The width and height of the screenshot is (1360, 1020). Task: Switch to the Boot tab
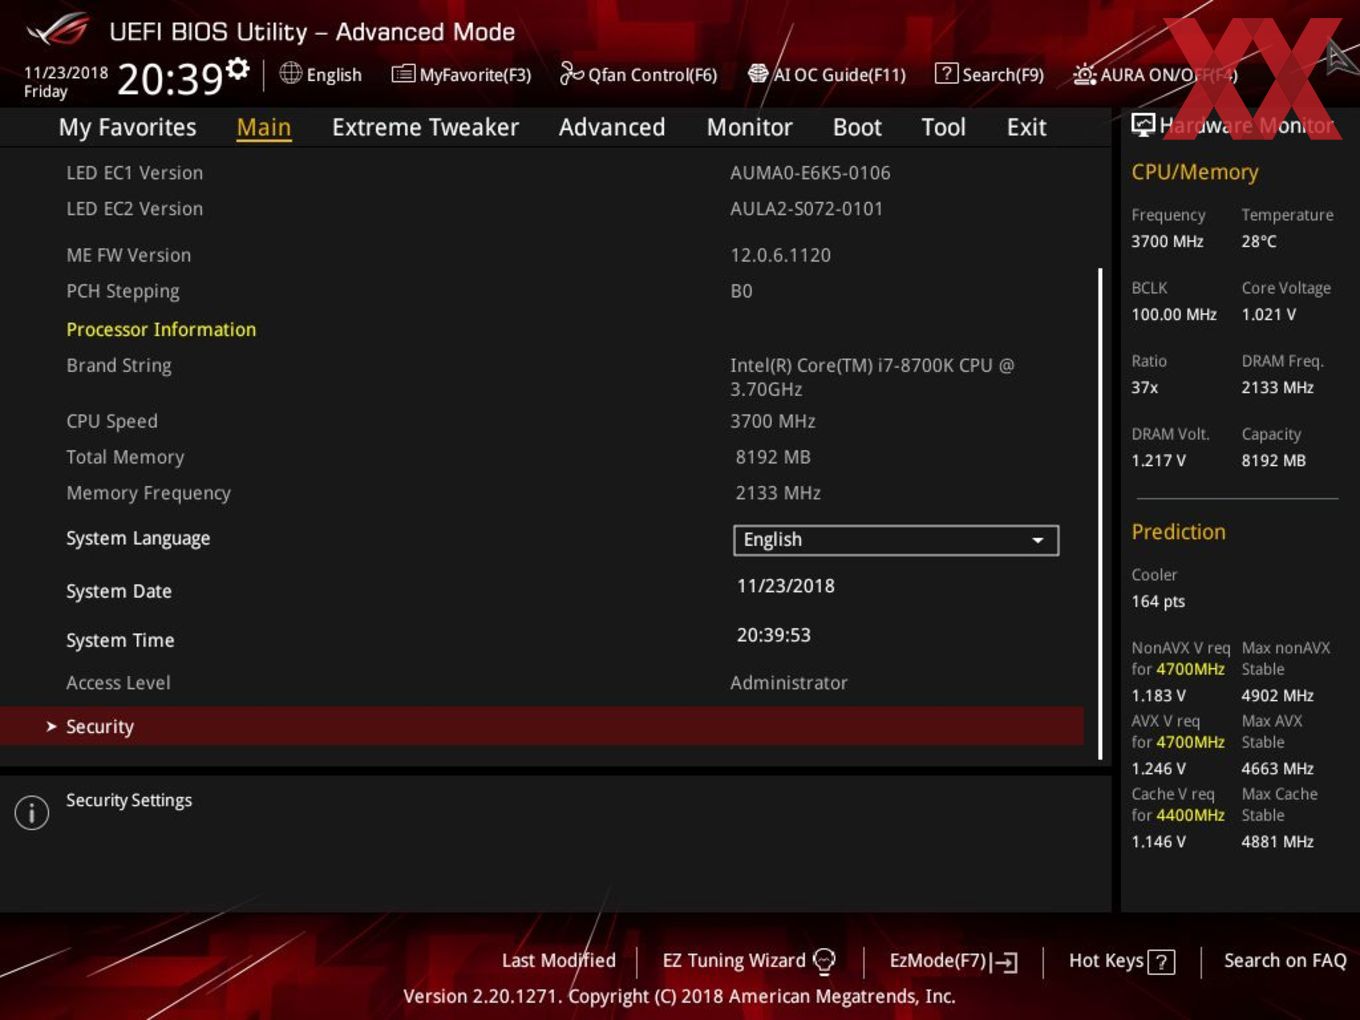(x=857, y=127)
